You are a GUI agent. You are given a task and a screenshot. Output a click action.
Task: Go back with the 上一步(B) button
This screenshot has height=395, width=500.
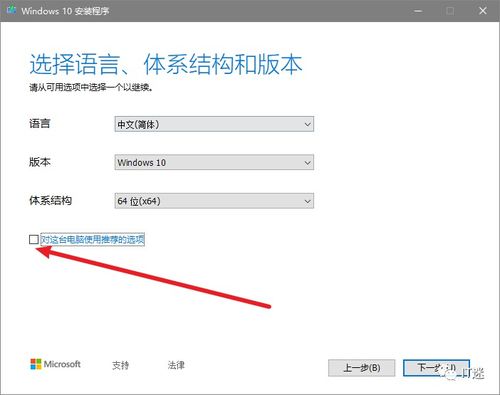tap(362, 368)
